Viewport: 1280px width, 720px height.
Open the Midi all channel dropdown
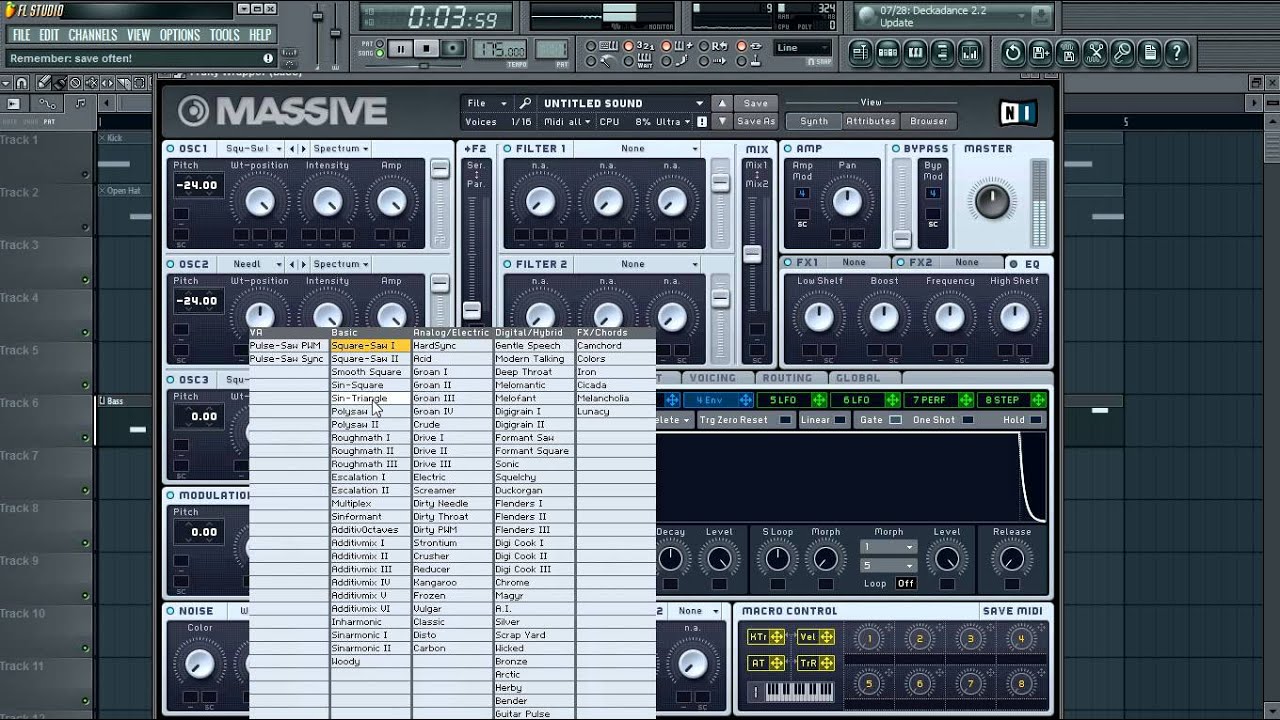click(566, 122)
